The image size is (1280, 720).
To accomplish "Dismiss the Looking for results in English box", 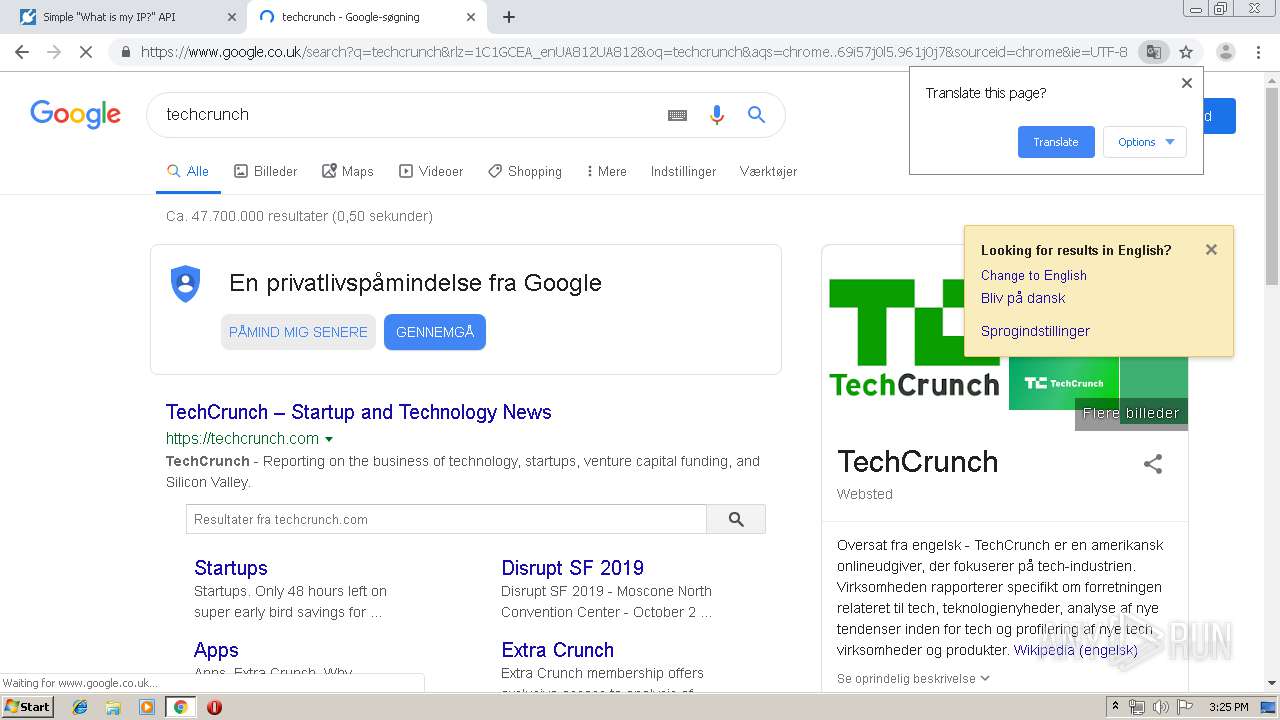I will [x=1211, y=250].
